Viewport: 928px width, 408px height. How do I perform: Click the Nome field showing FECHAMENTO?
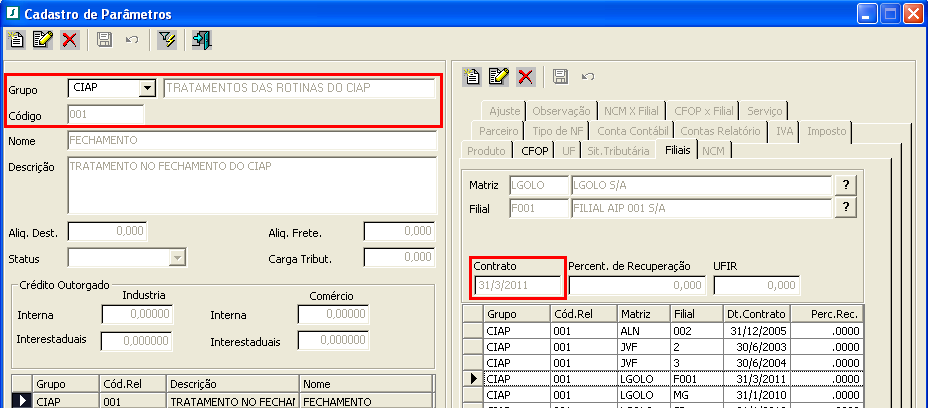point(252,140)
